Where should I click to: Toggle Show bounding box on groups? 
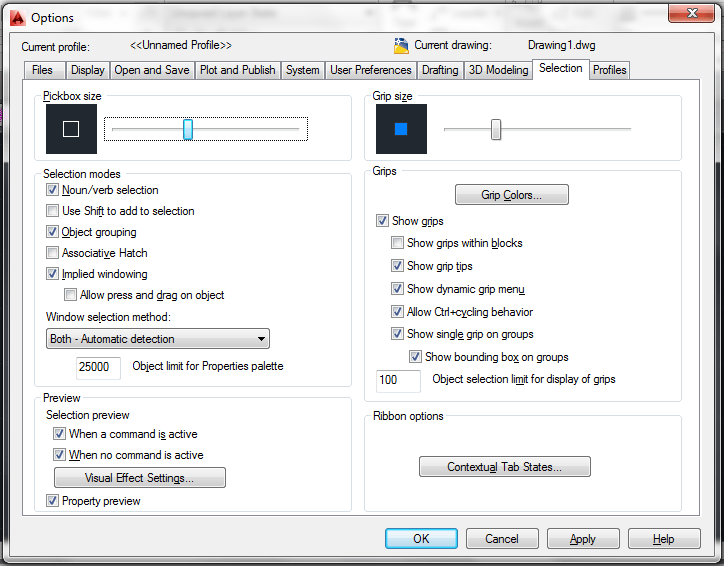click(415, 357)
